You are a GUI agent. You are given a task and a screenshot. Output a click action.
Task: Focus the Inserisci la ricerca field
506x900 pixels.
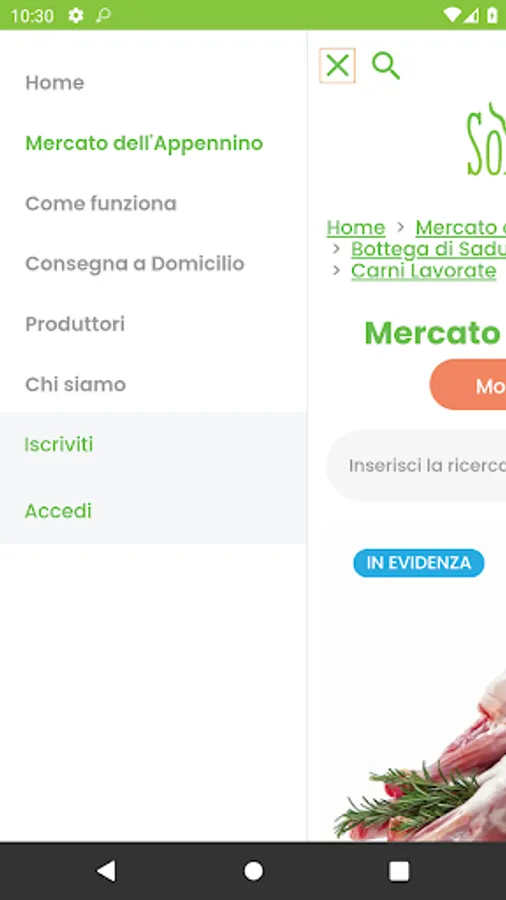(416, 465)
